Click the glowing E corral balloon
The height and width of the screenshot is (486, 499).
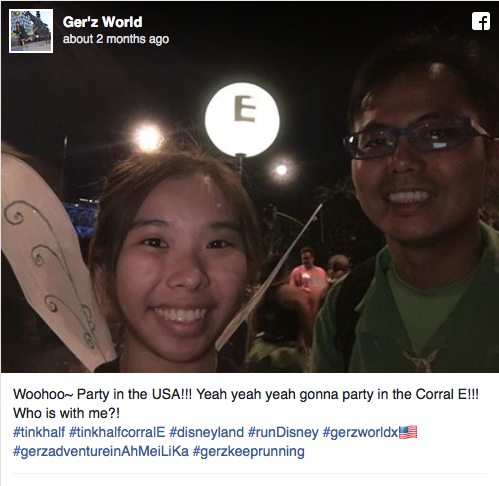coord(242,119)
